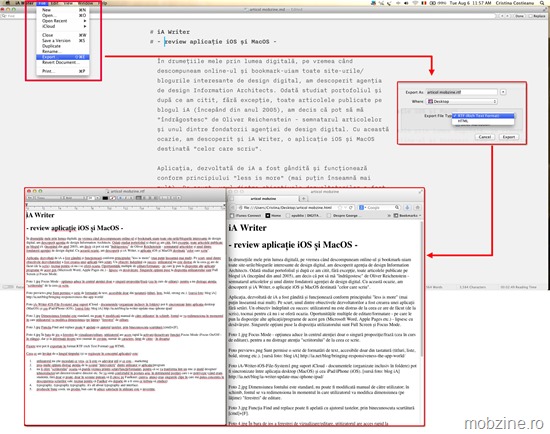Click the browser address bar file URL
This screenshot has width=550, height=434.
pyautogui.click(x=288, y=207)
